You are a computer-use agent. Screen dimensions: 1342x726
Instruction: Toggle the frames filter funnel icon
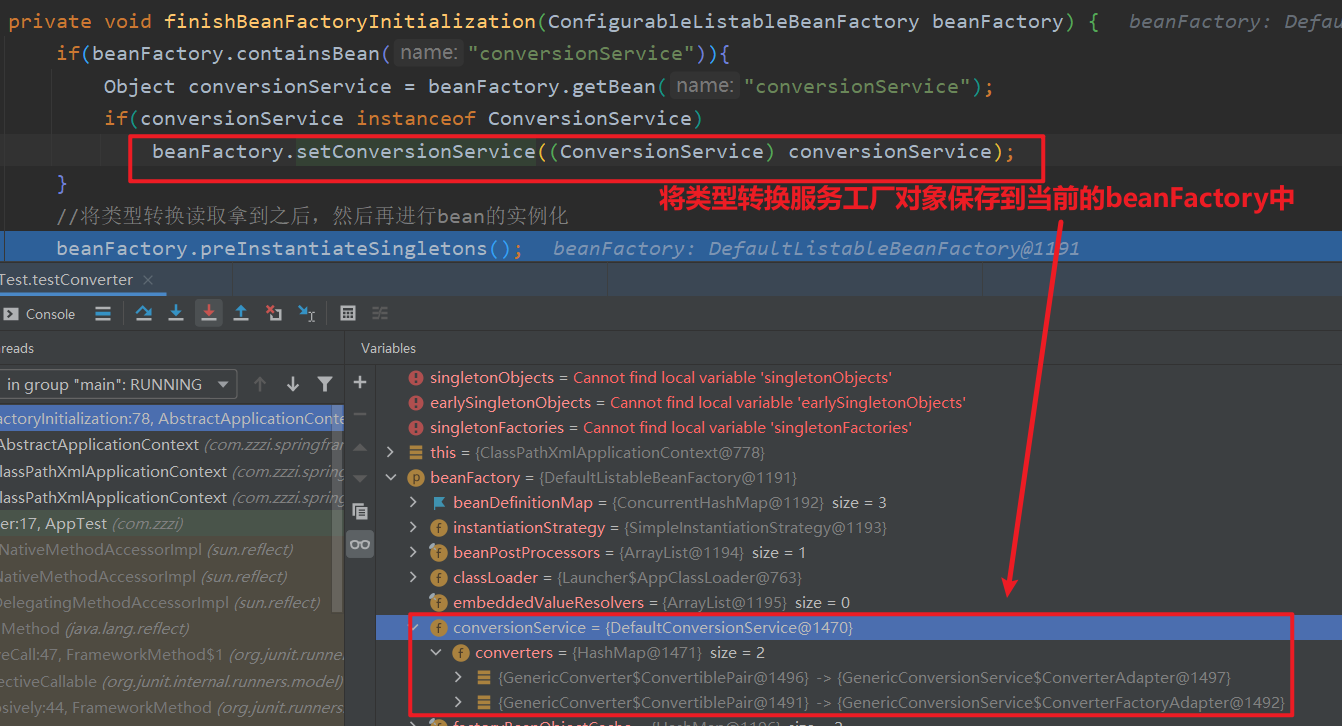[x=325, y=384]
